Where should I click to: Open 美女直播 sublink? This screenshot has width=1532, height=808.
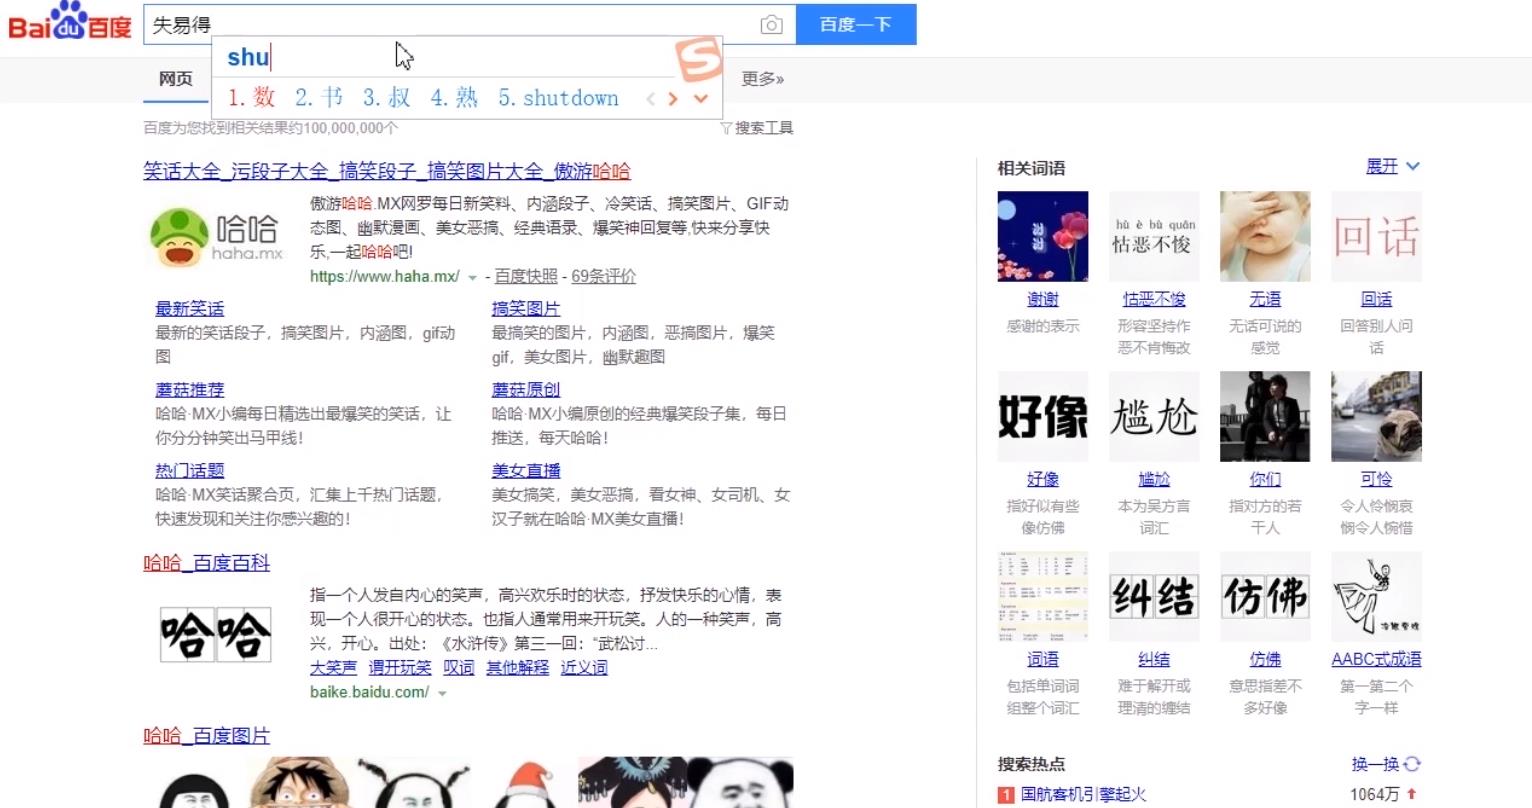[x=526, y=471]
